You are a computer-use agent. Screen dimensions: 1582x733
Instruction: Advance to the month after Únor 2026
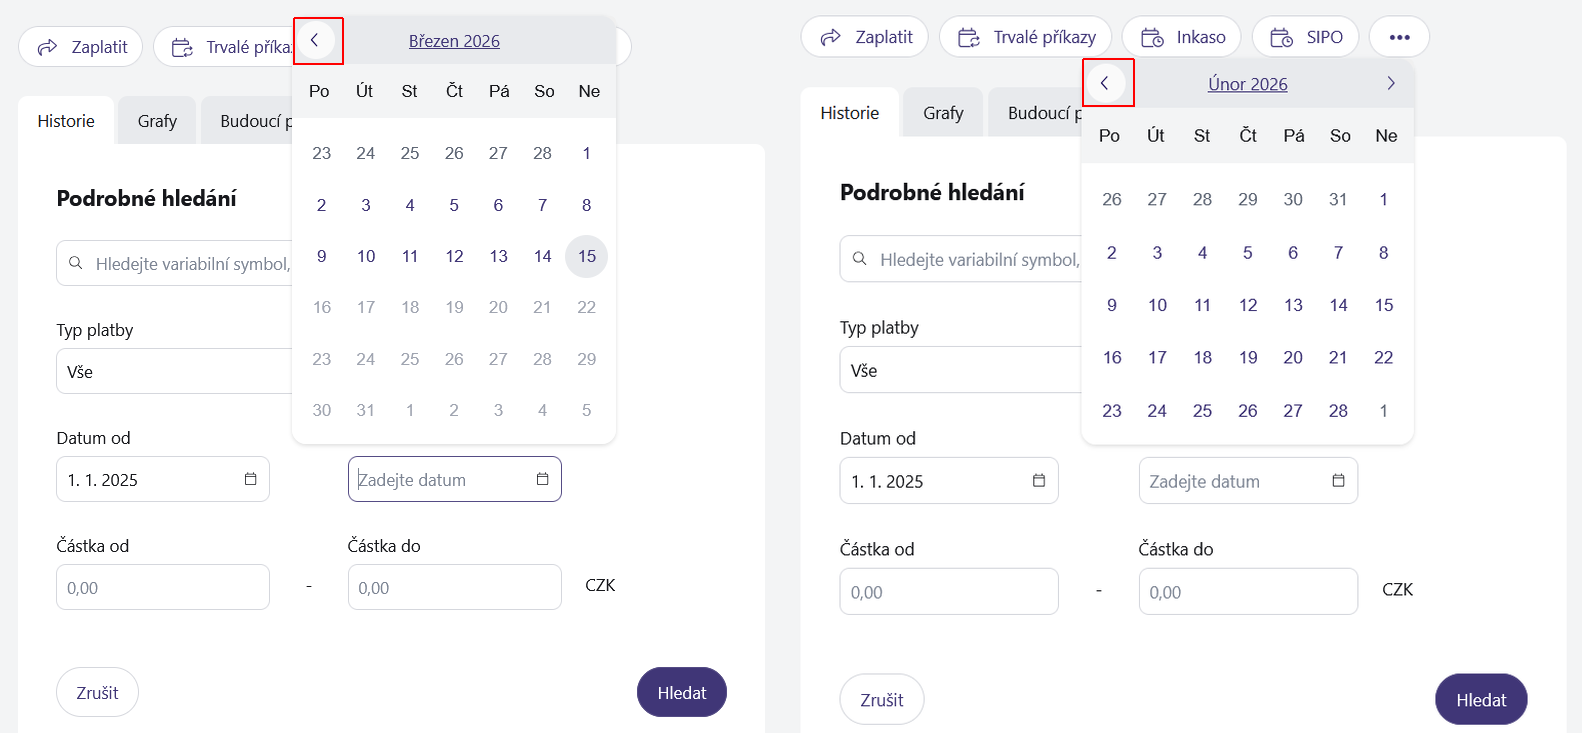pyautogui.click(x=1390, y=83)
